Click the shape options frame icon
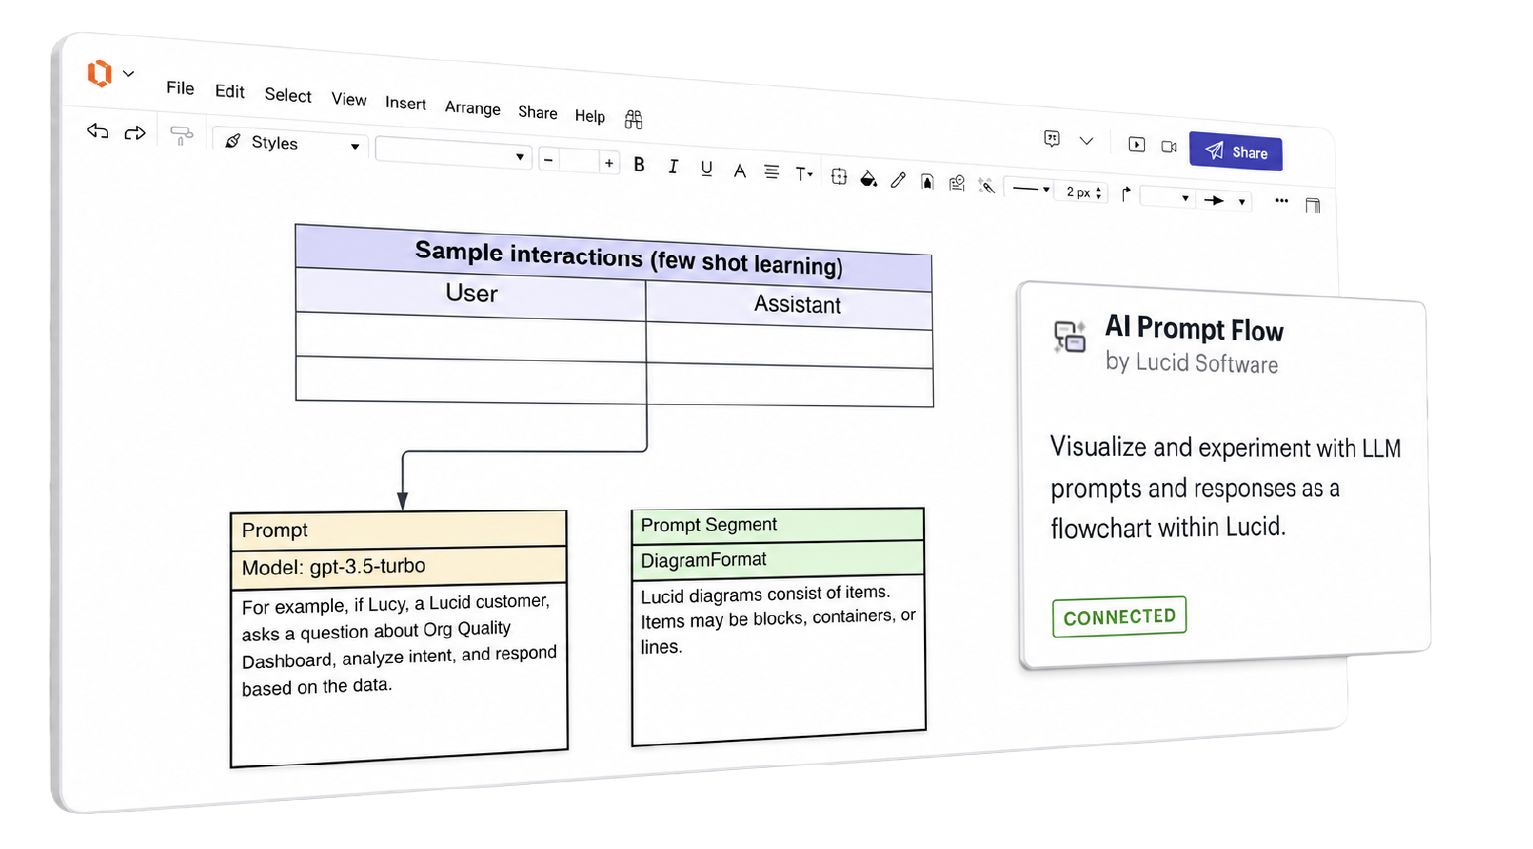1533x849 pixels. [839, 177]
